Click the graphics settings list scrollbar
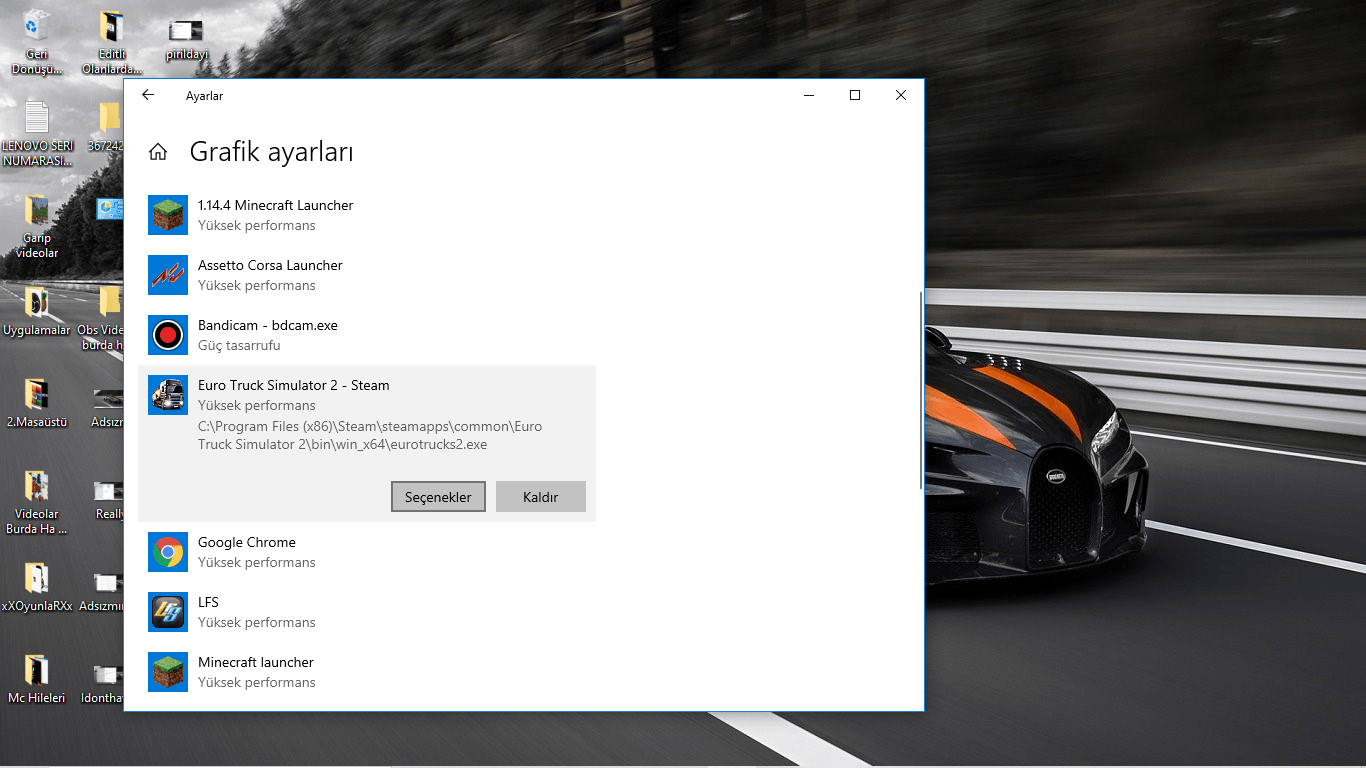 [920, 390]
